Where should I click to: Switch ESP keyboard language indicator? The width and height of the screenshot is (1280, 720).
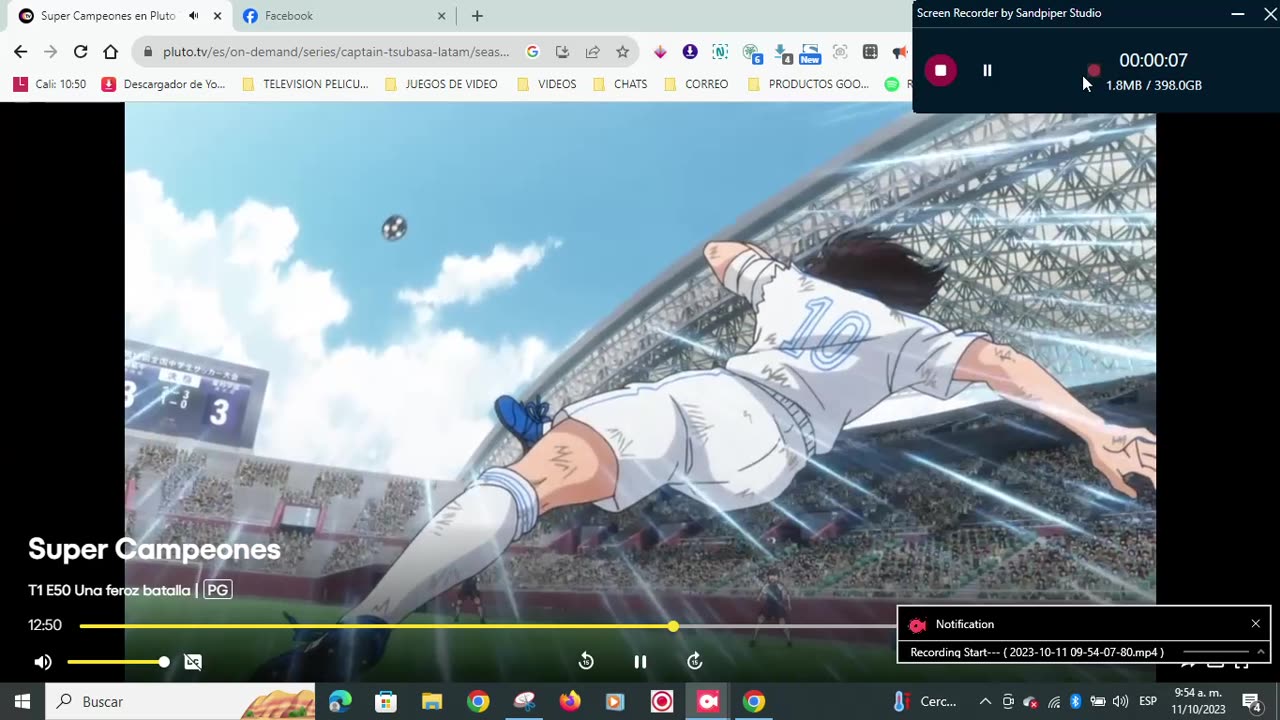pyautogui.click(x=1148, y=702)
